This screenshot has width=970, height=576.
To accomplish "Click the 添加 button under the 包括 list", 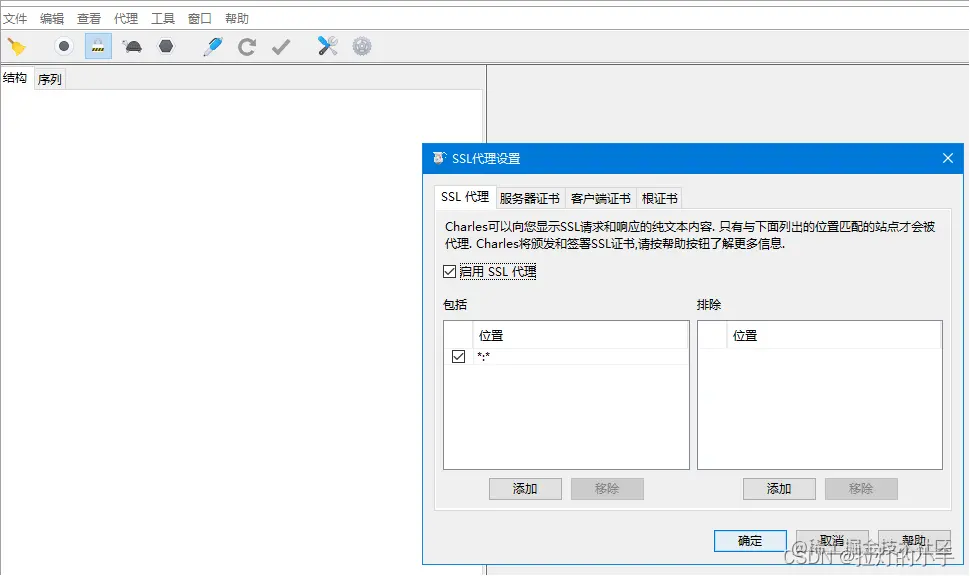I will [x=525, y=488].
